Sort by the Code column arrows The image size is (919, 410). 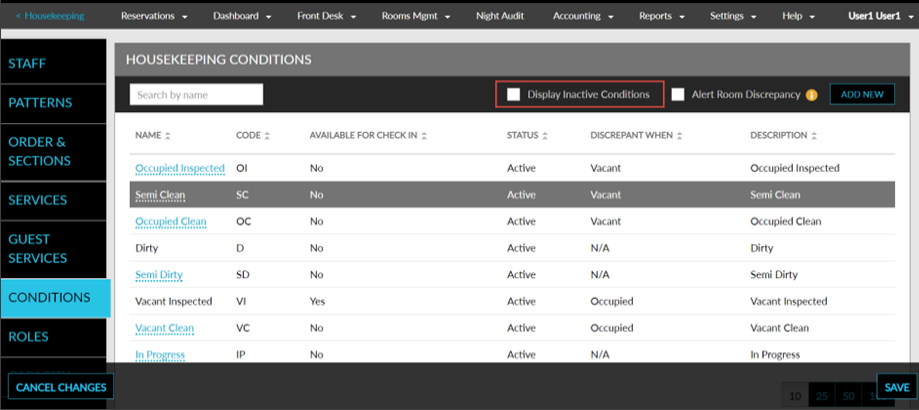point(267,136)
